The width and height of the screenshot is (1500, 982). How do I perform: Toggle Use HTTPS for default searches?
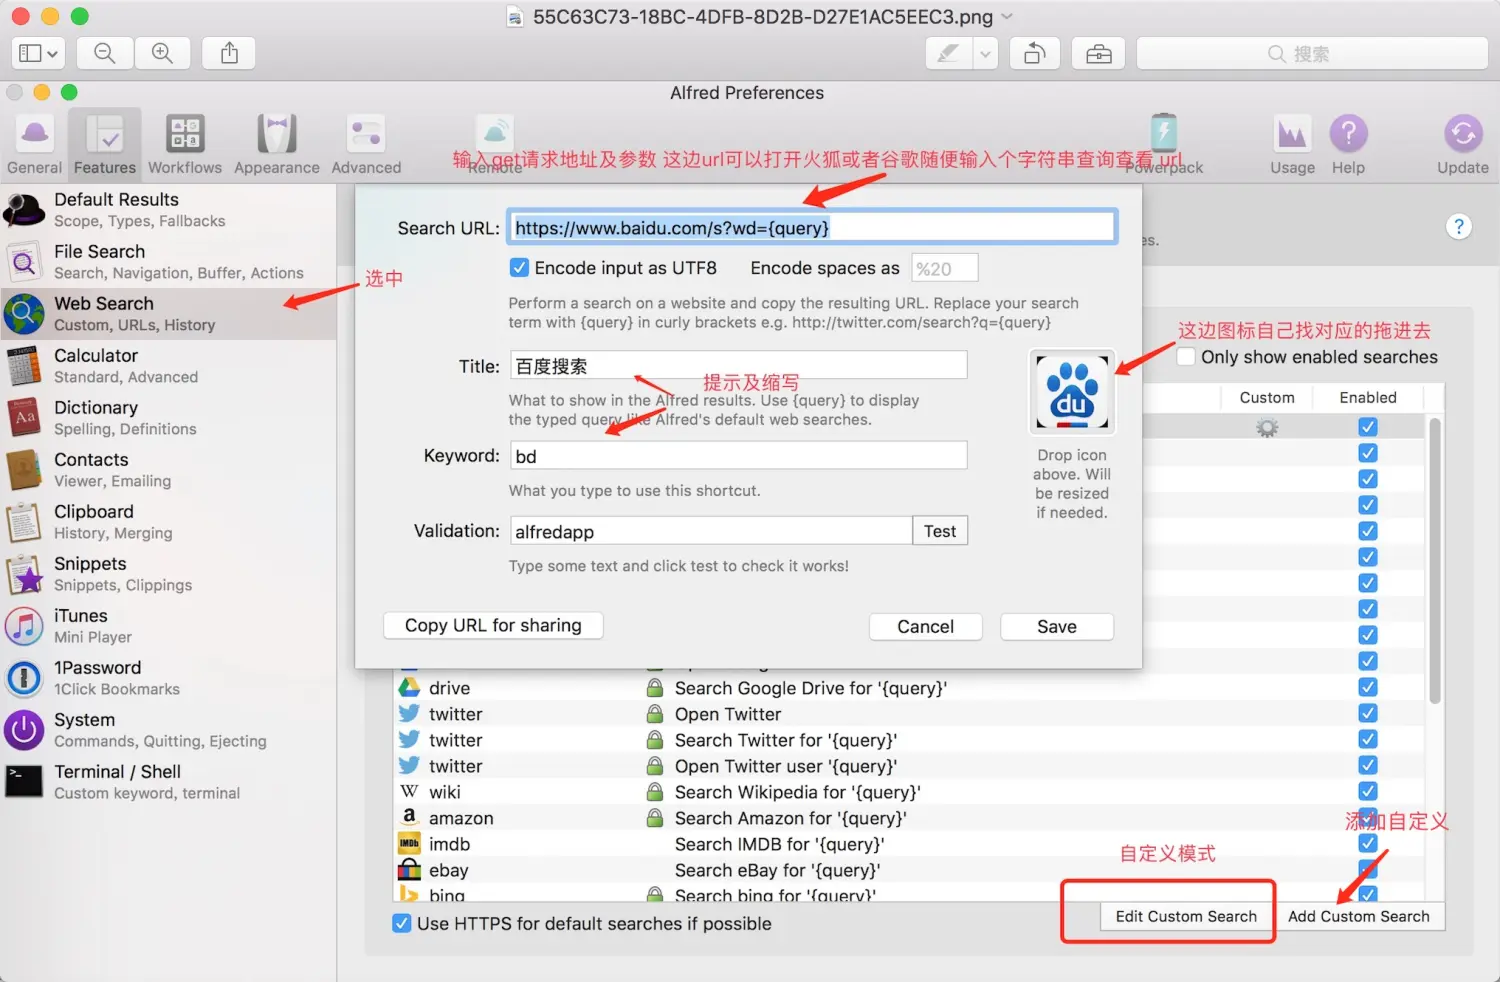(x=402, y=923)
